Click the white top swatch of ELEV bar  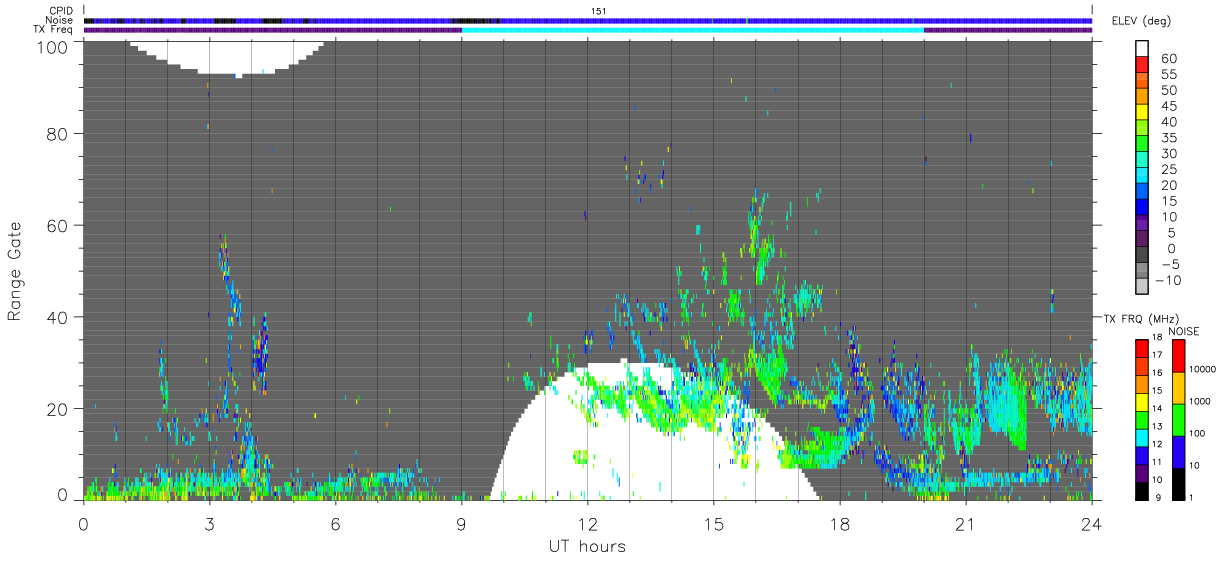pos(1142,50)
